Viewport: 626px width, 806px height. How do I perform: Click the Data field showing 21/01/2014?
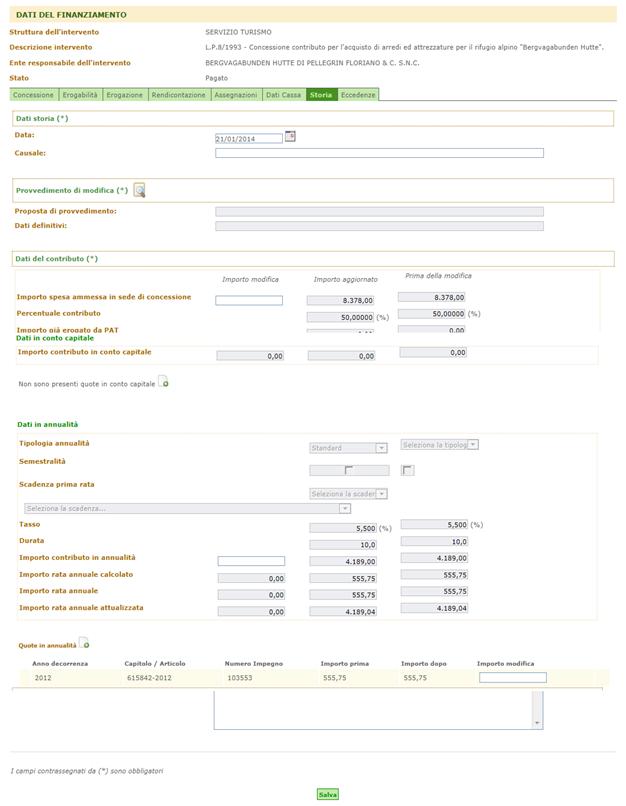[249, 139]
